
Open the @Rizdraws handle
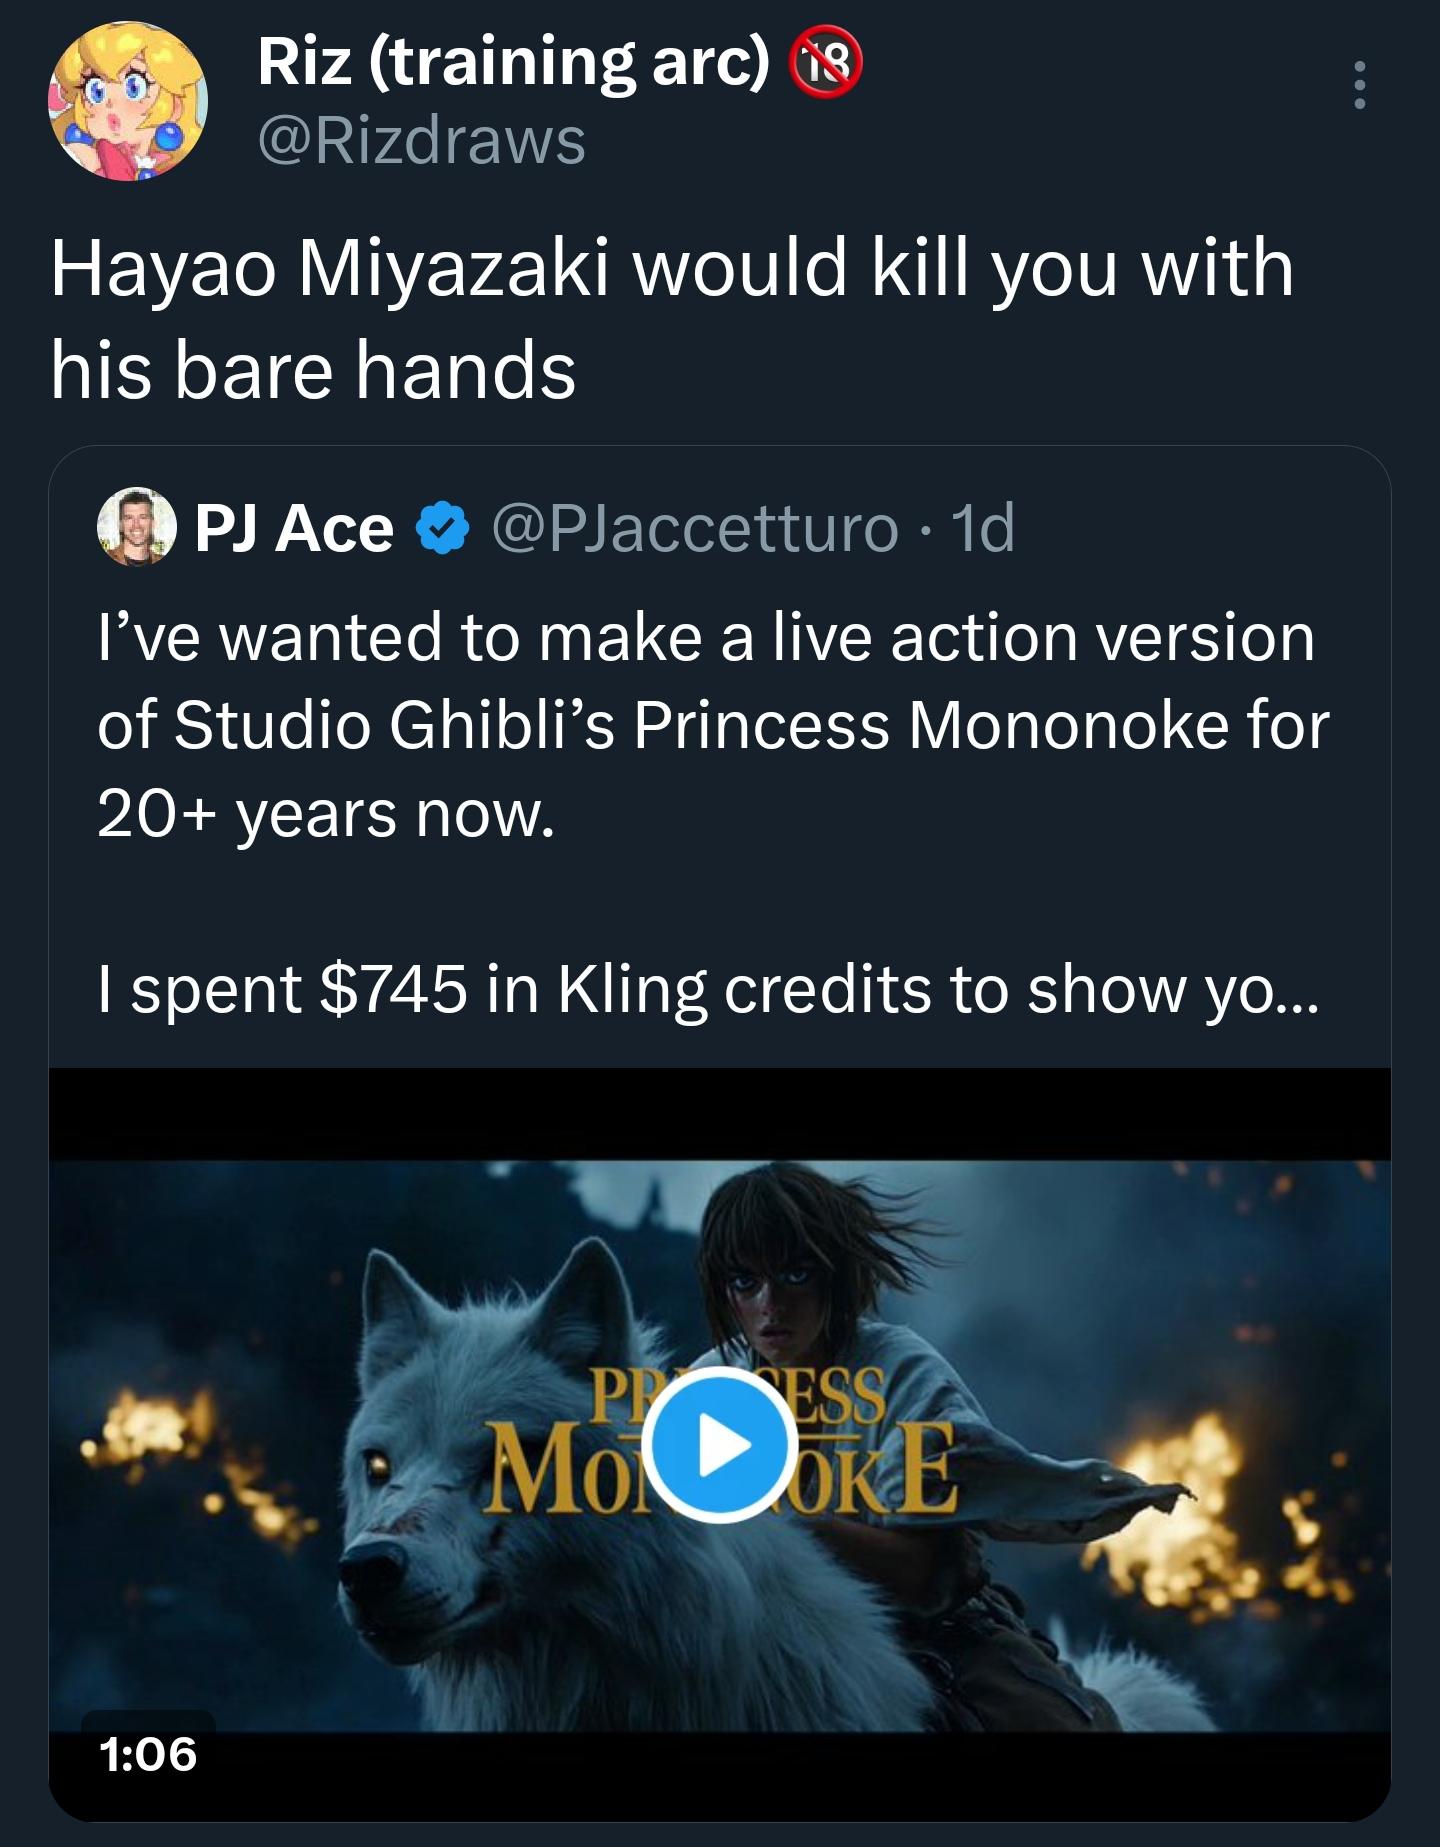coord(421,140)
